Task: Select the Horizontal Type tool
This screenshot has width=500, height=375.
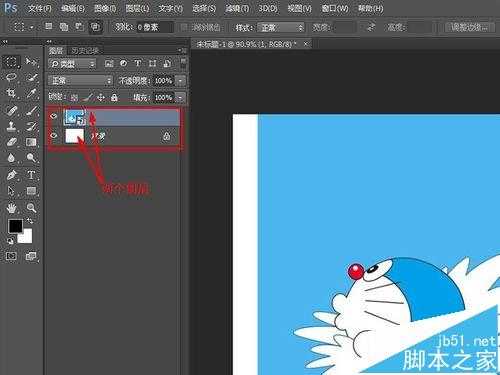Action: tap(31, 175)
